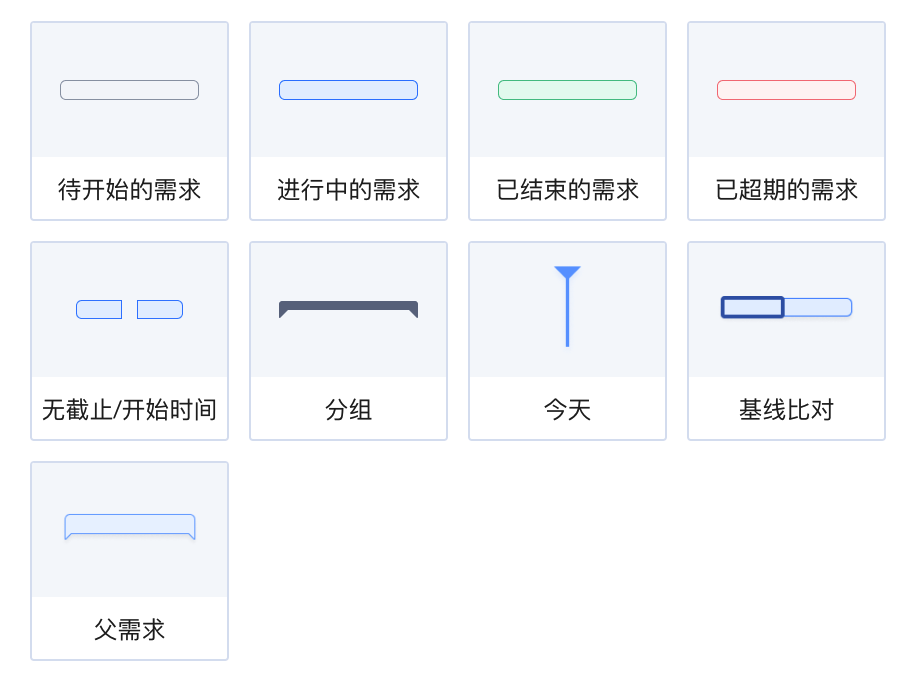The width and height of the screenshot is (916, 678).
Task: Click the right bar with no deadline
Action: [160, 309]
